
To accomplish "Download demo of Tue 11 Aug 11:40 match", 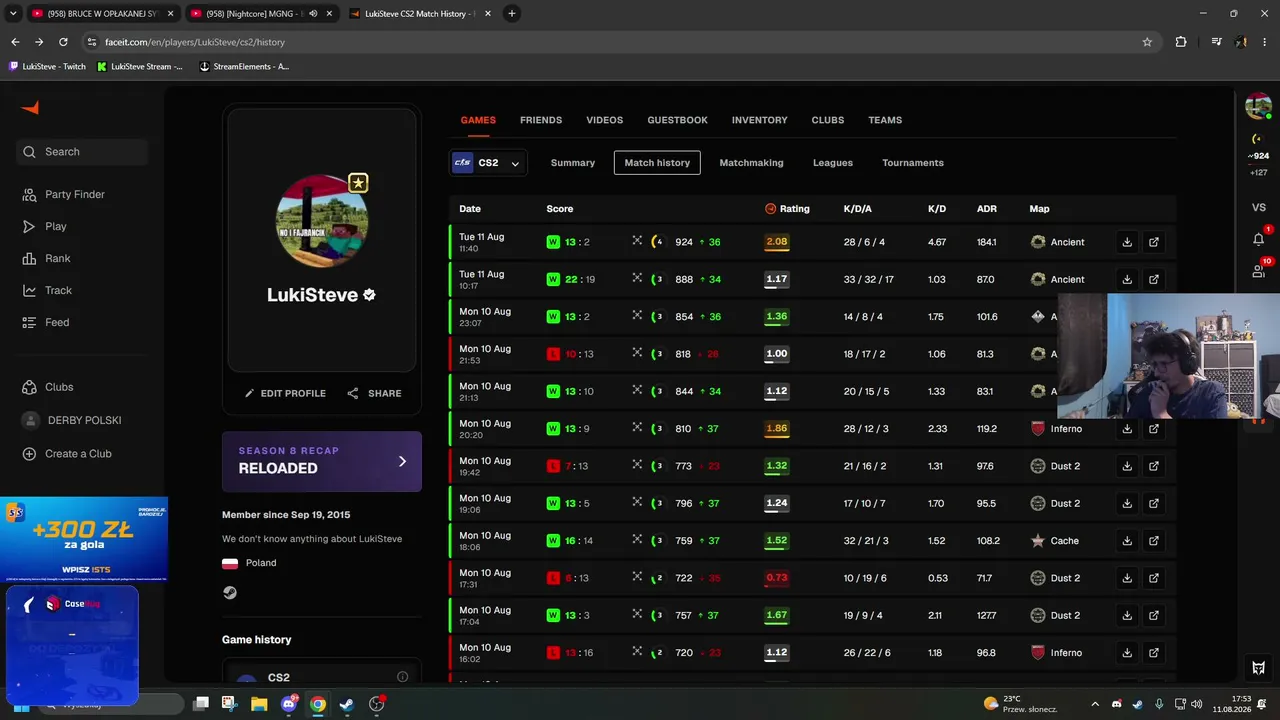I will [x=1127, y=242].
